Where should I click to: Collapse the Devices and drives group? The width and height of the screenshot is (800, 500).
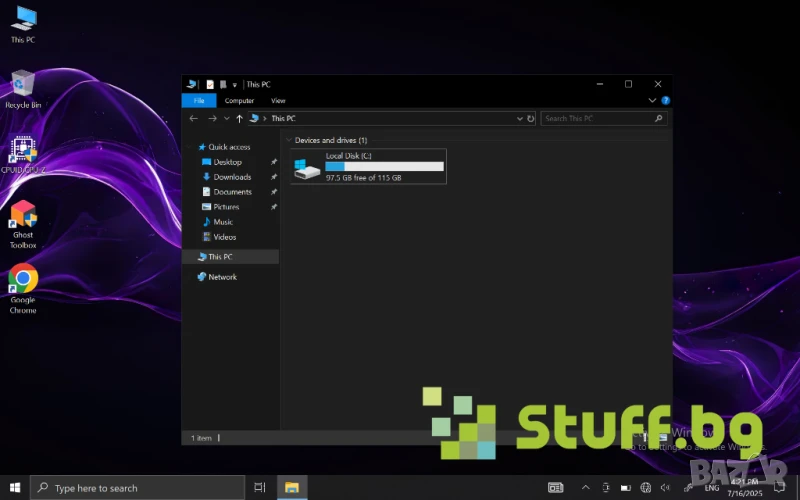(289, 141)
